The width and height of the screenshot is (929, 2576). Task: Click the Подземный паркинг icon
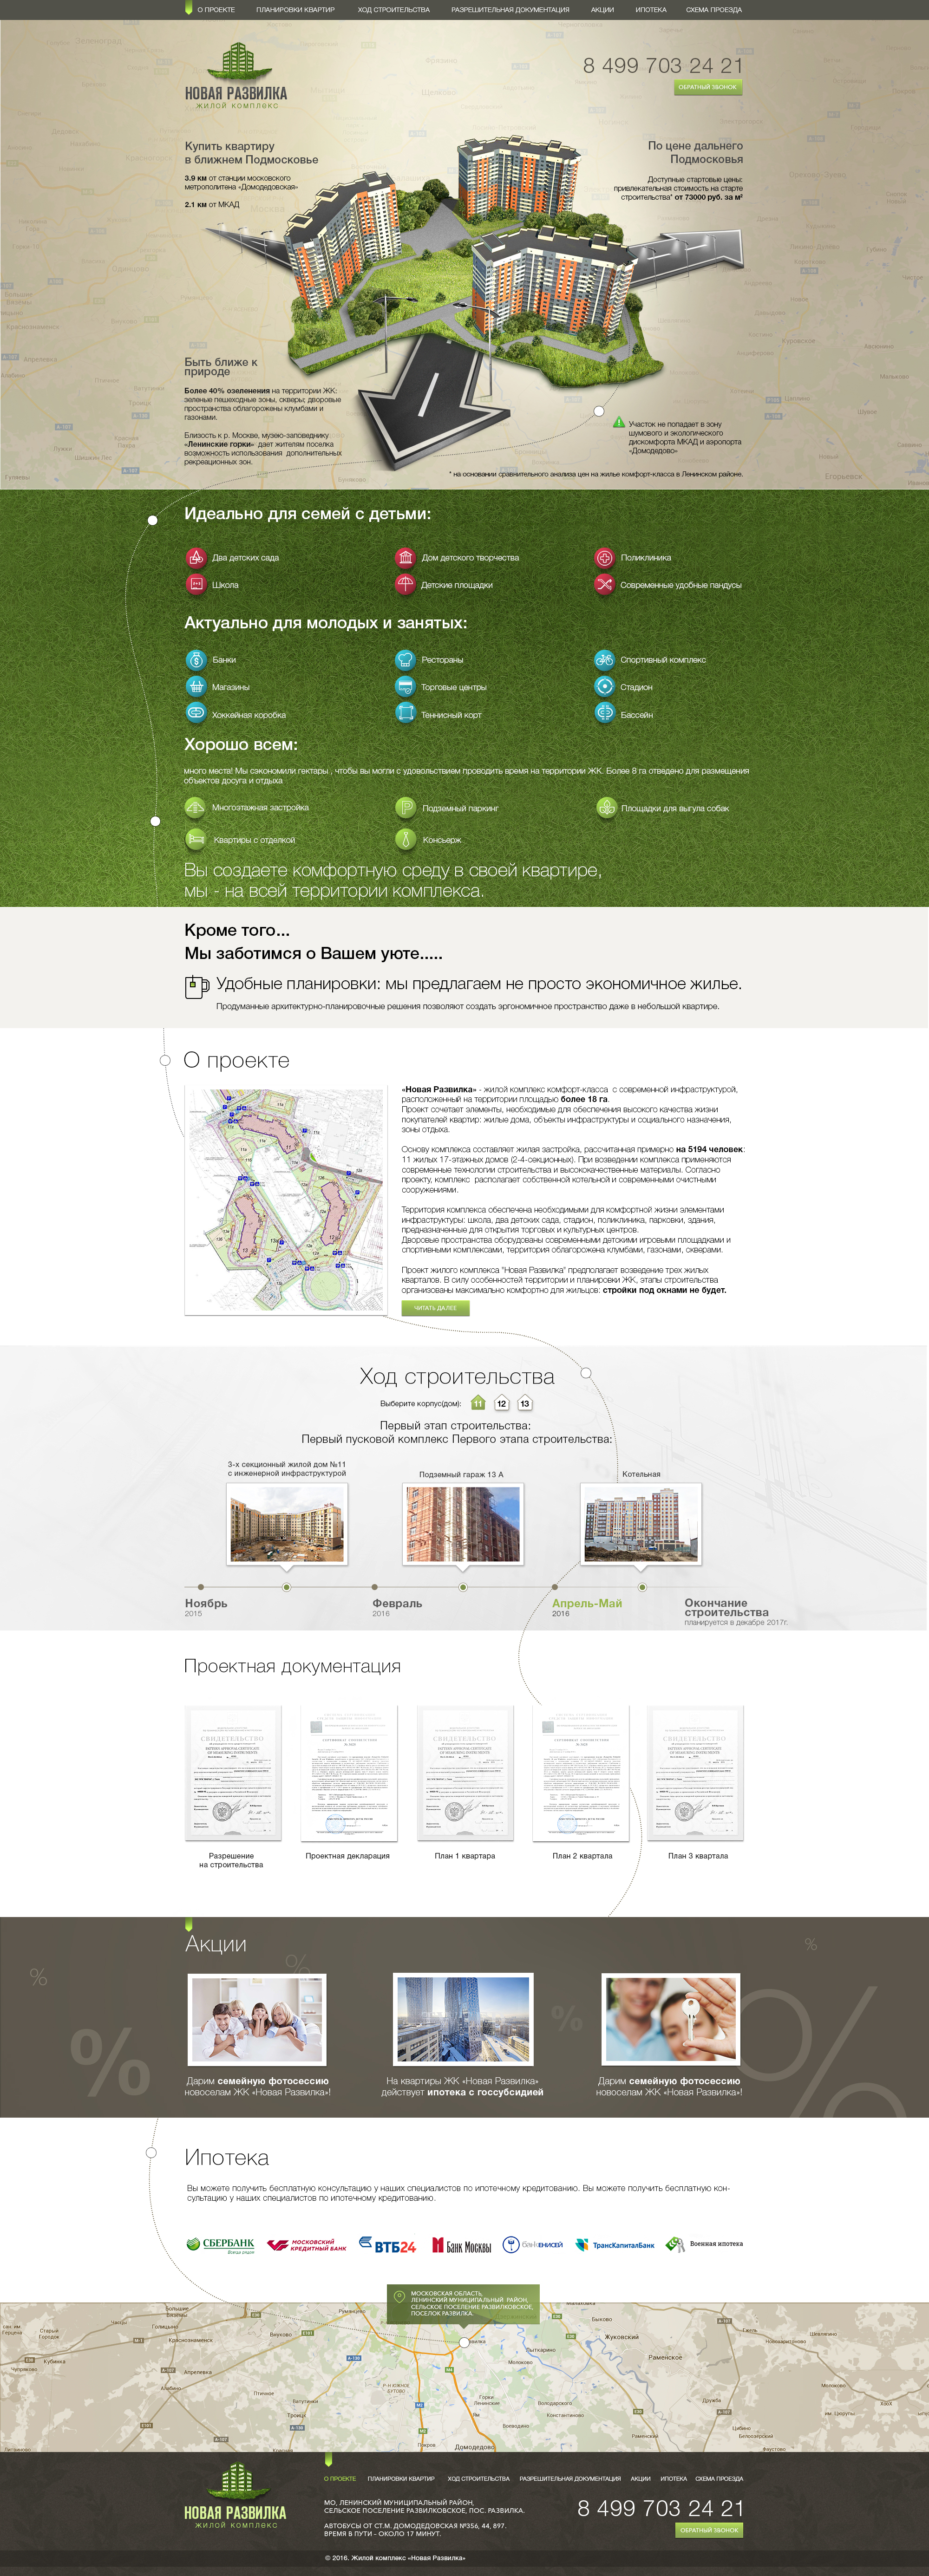coord(405,807)
